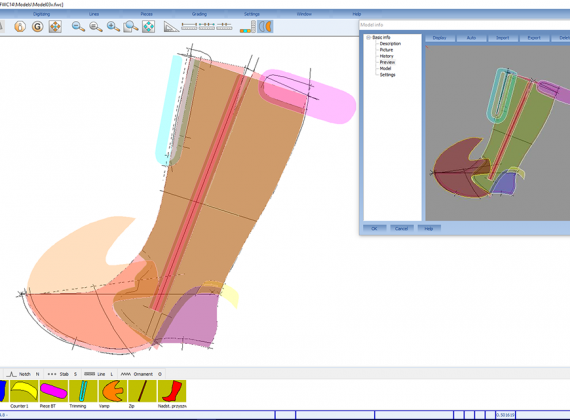This screenshot has width=570, height=420.
Task: Collapse the Basic info tree node
Action: point(368,37)
